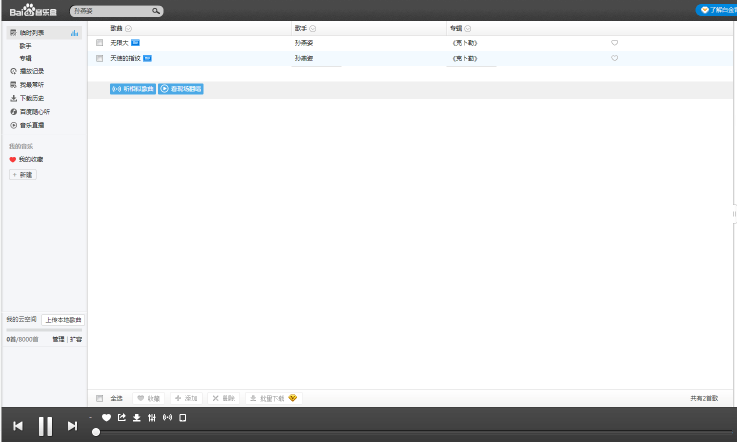Viewport: 737px width, 442px height.
Task: Click album 《克卜勒》 in the 天使的指纹 row
Action: 464,58
